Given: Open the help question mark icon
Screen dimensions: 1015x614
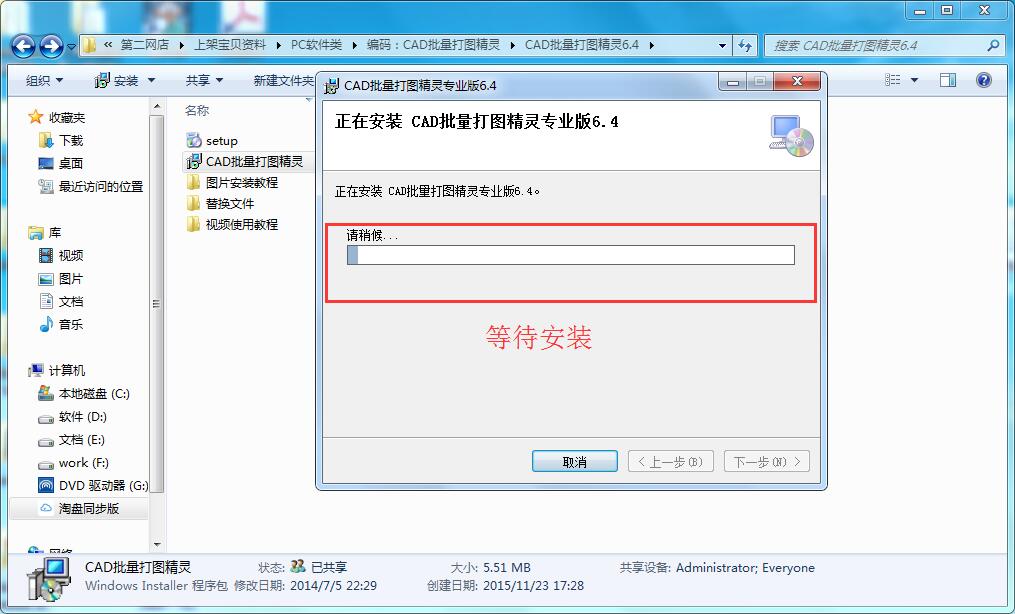Looking at the screenshot, I should [x=984, y=80].
